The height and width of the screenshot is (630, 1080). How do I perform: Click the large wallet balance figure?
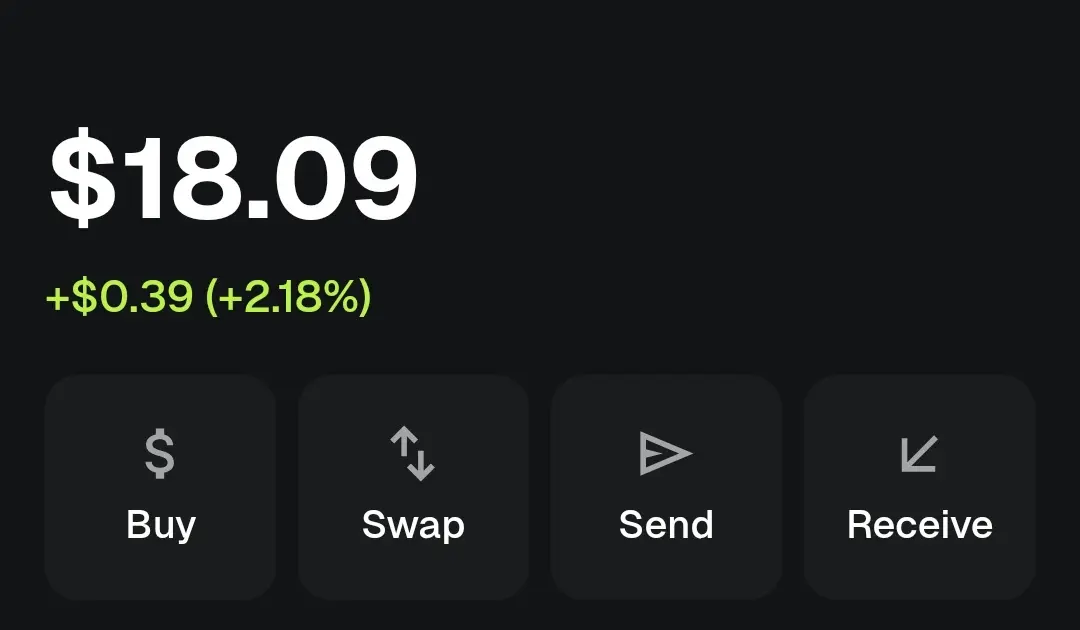233,178
